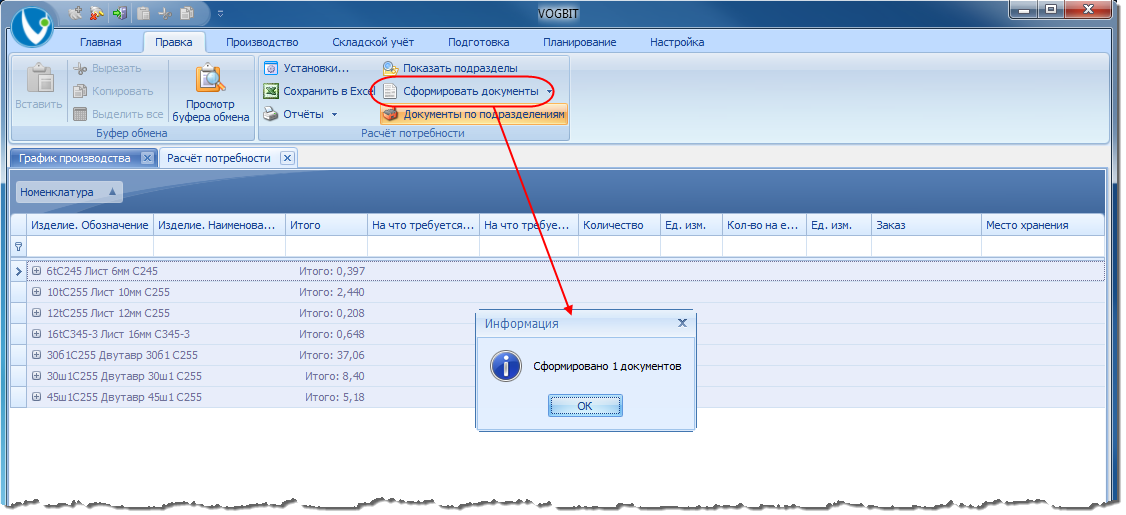Click the Сформировать документы button
Screen dimensions: 1126x515
pyautogui.click(x=461, y=91)
